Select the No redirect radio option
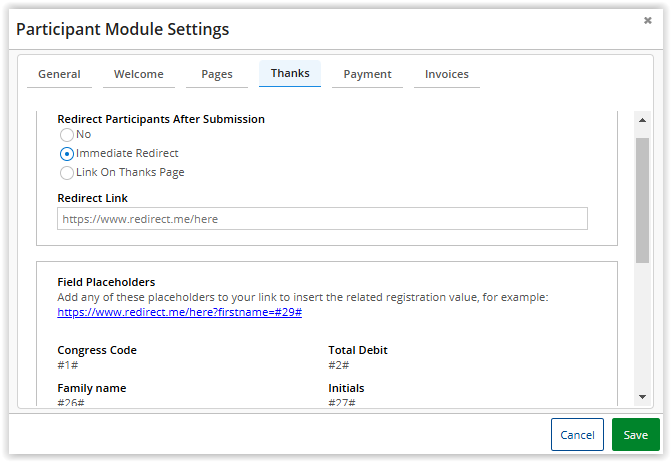671x462 pixels. tap(67, 135)
